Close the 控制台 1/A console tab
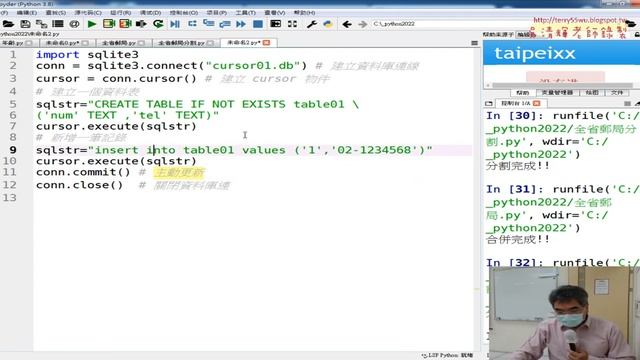640x360 pixels. tap(537, 103)
